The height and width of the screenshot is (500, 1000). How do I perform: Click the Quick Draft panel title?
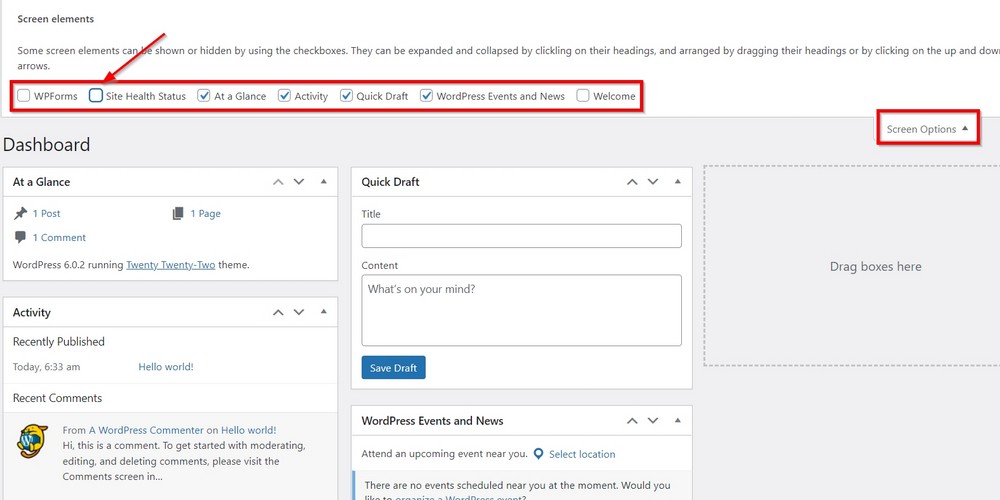click(x=390, y=182)
